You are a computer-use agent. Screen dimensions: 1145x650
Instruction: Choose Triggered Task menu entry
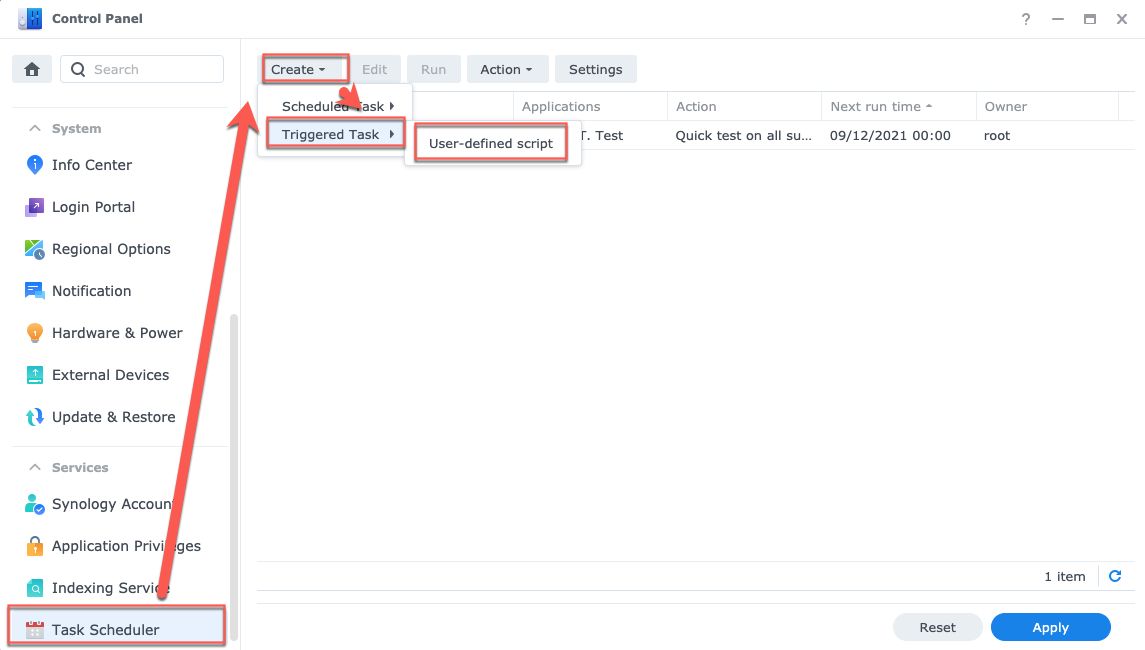[331, 134]
